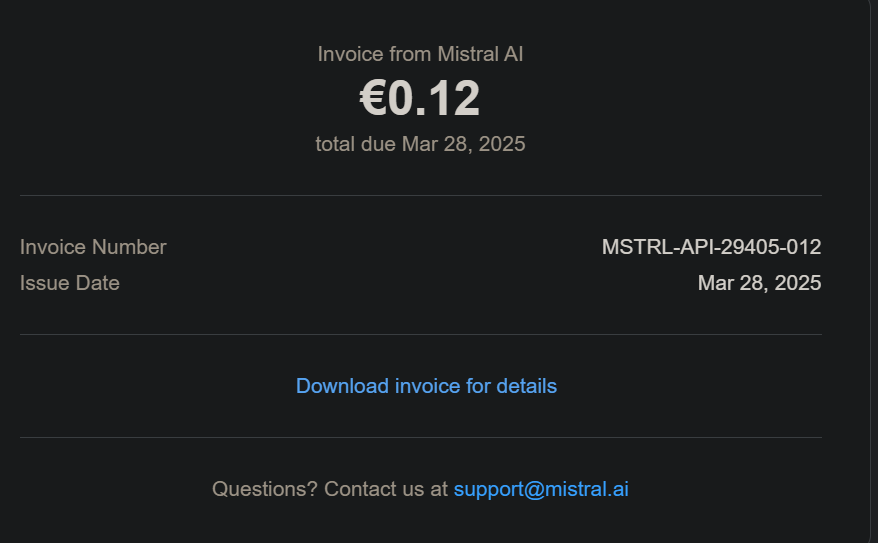Click the 012 suffix of the invoice number
This screenshot has height=543, width=878.
(803, 247)
